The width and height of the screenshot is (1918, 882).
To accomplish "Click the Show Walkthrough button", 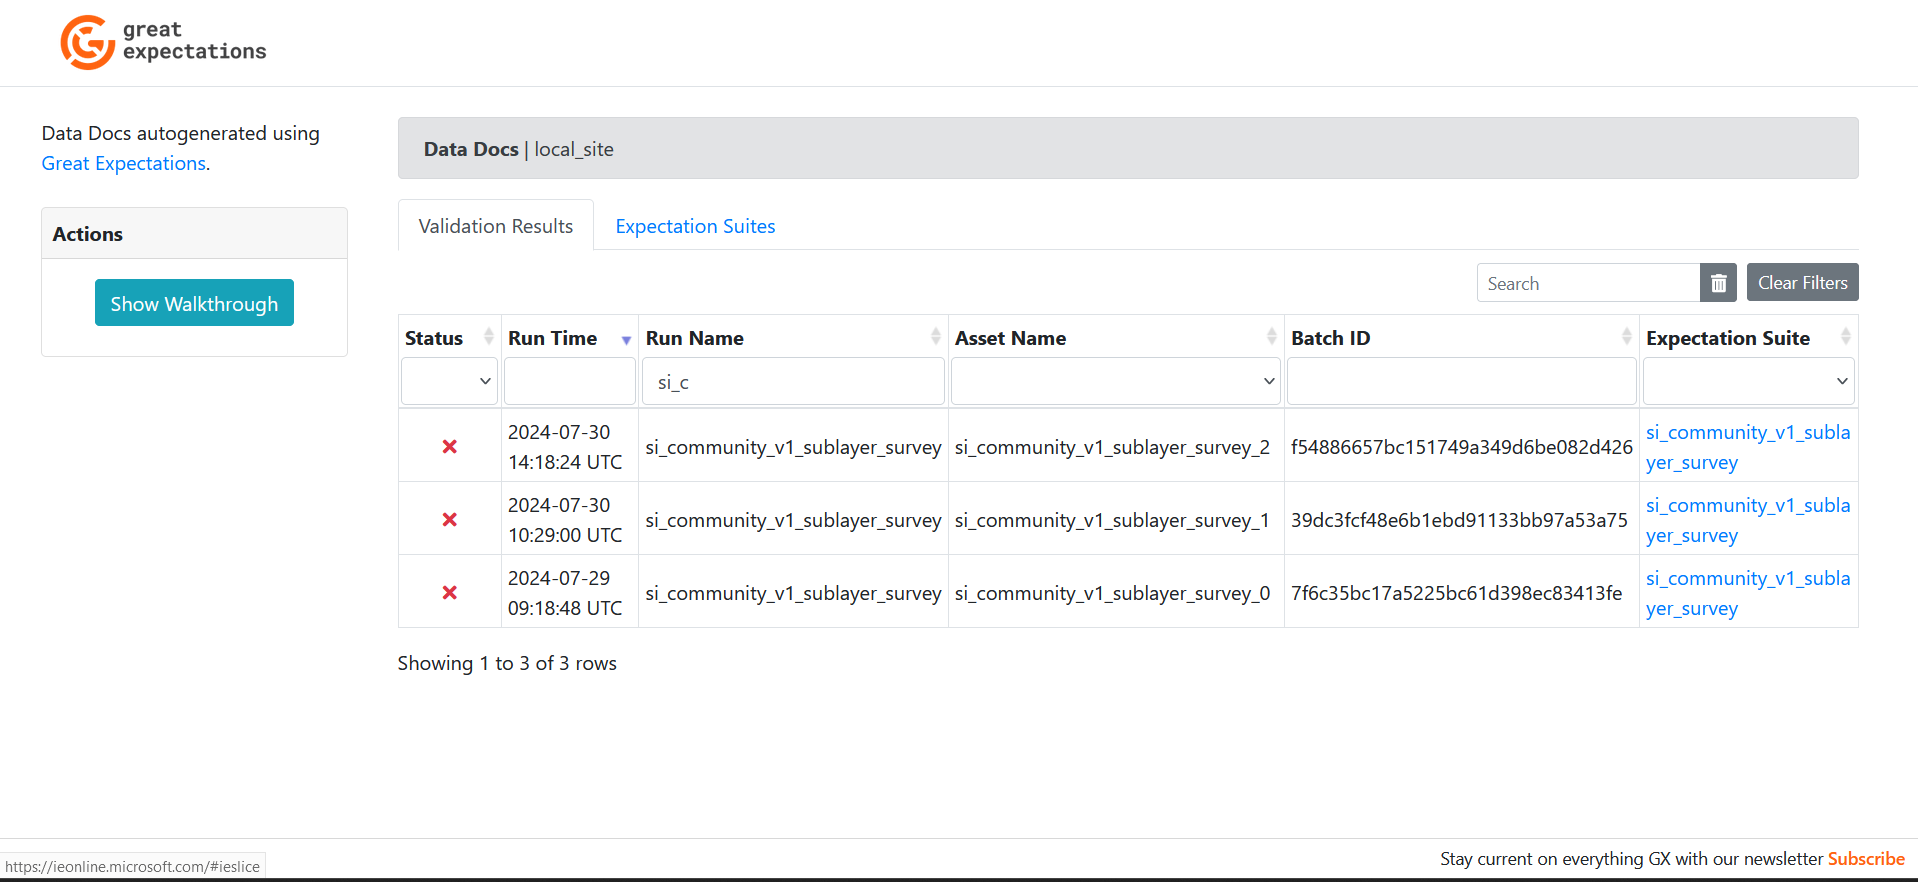I will (x=194, y=303).
